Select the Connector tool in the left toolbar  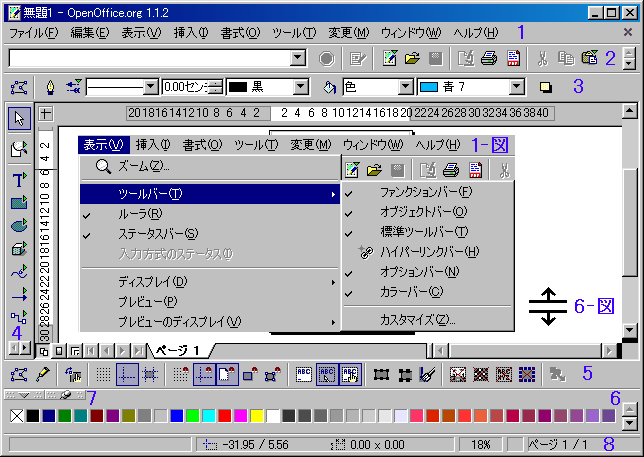(x=19, y=317)
